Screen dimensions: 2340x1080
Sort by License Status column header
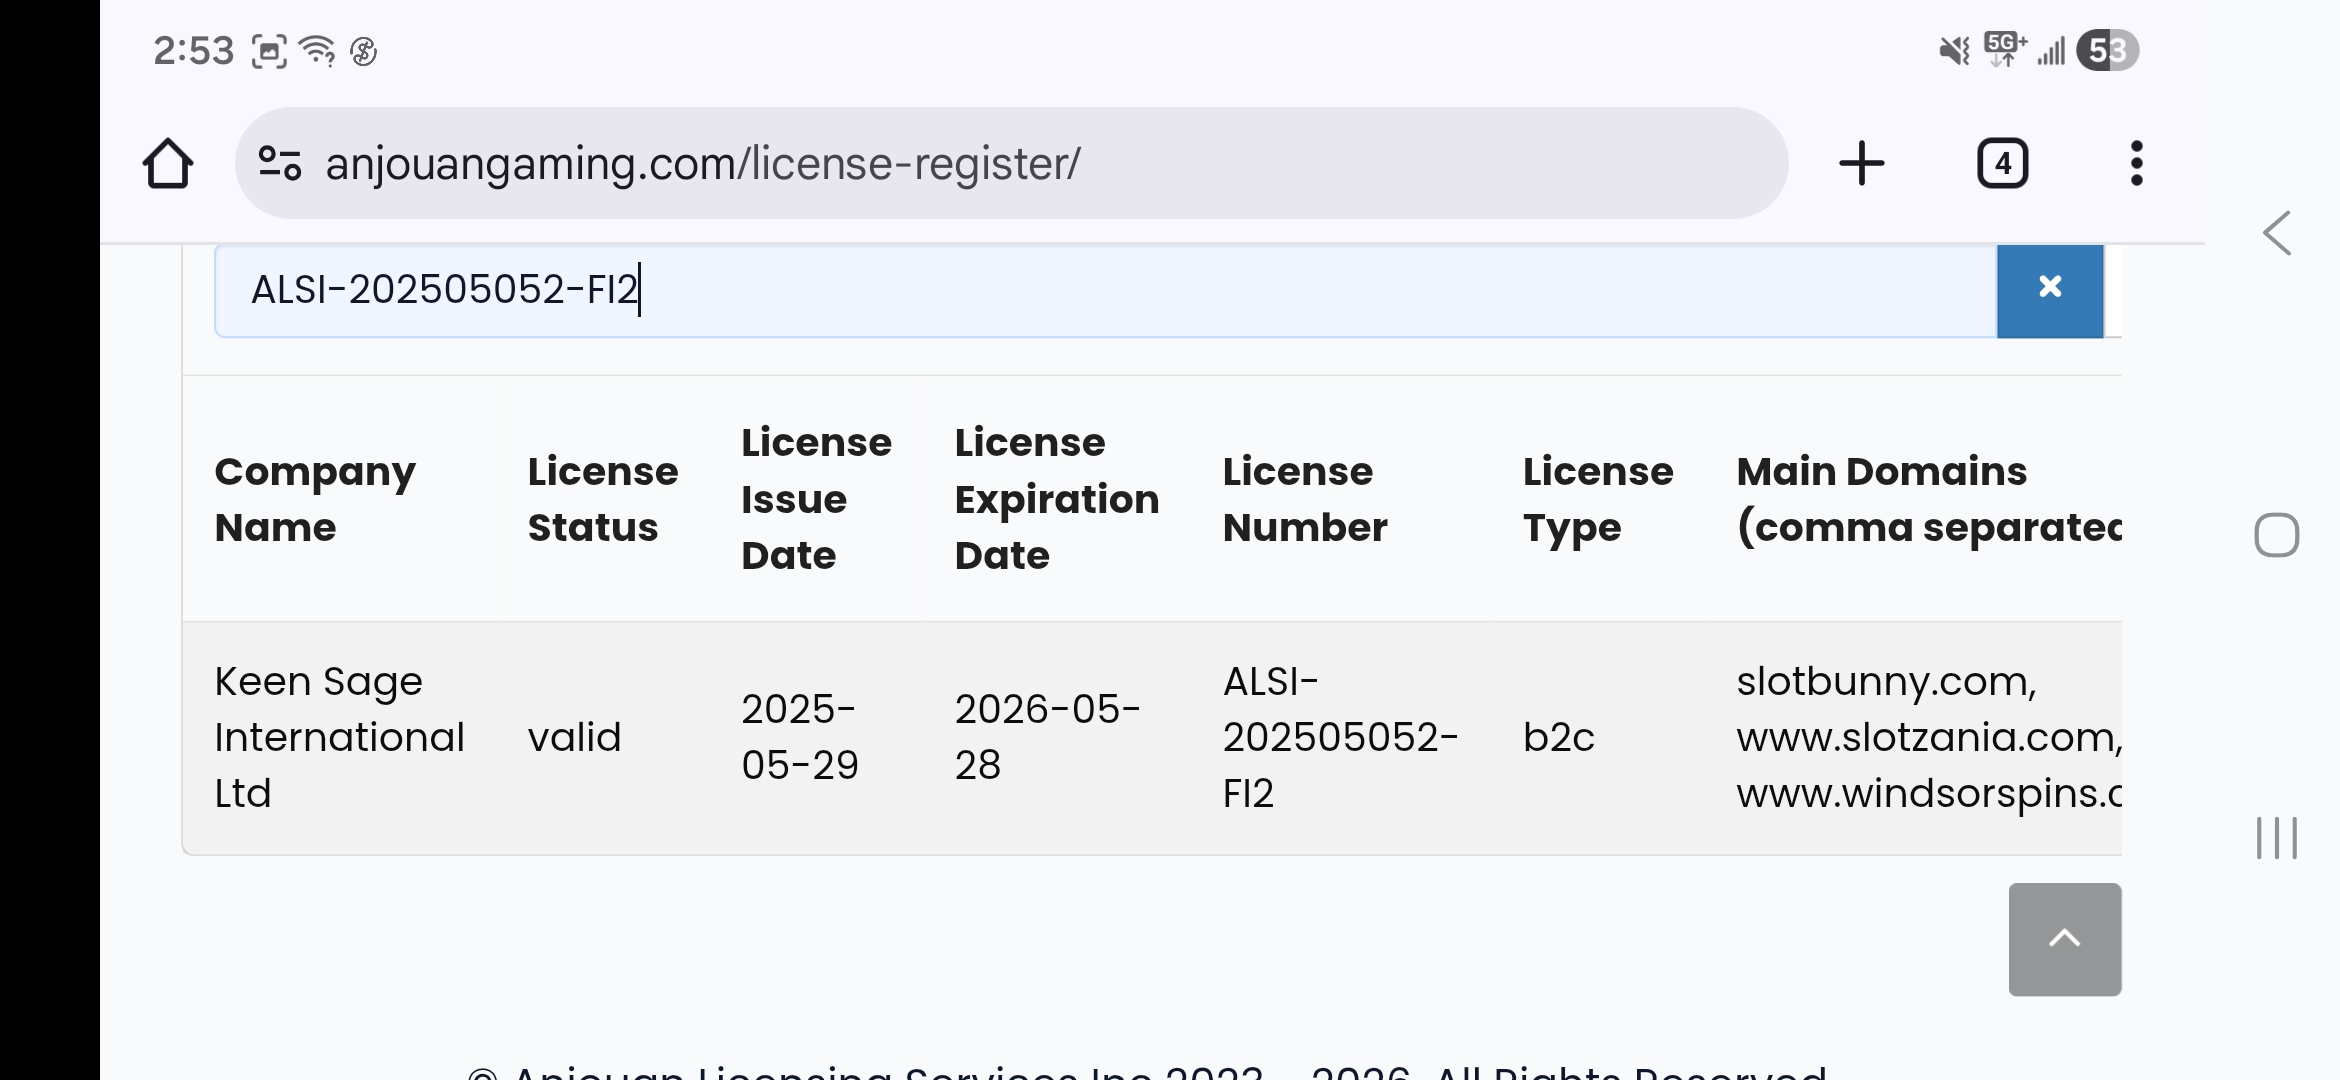[x=602, y=499]
